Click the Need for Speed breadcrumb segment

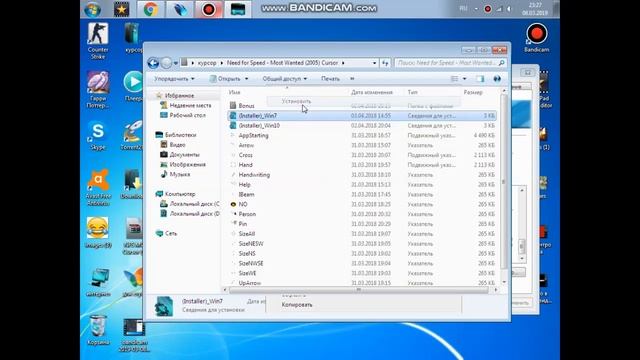(x=282, y=63)
